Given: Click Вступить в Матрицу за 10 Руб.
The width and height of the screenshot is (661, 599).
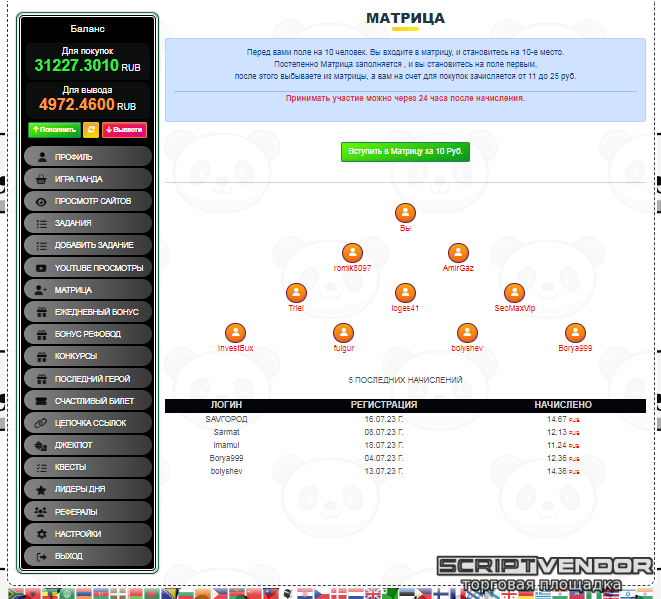Looking at the screenshot, I should 405,152.
